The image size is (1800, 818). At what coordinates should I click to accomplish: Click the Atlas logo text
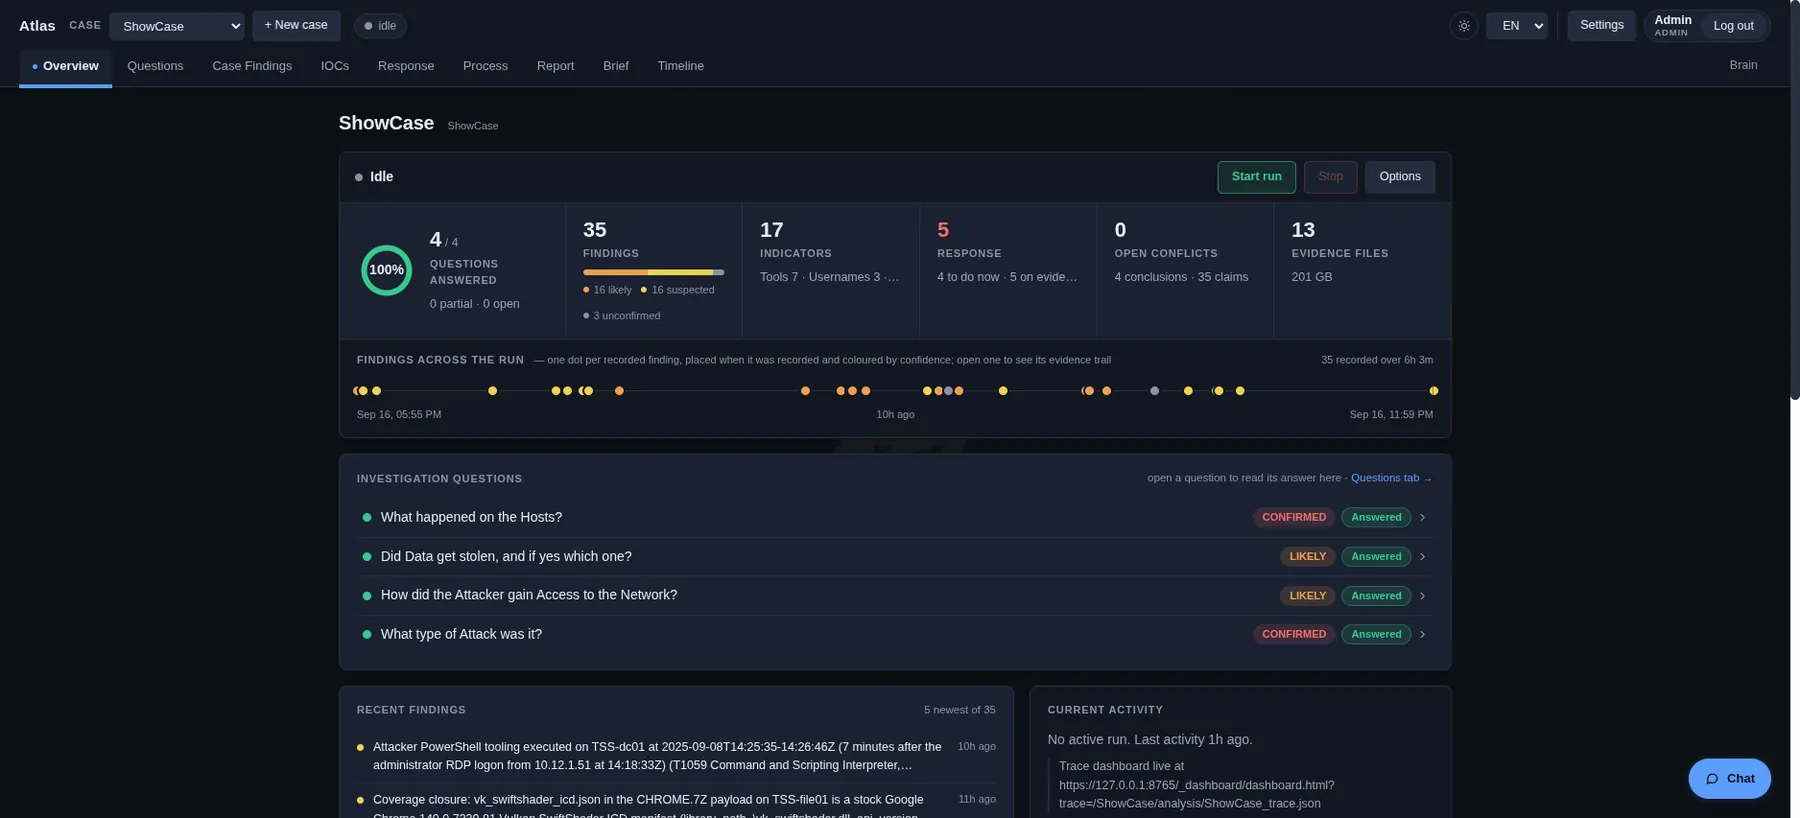(x=37, y=26)
